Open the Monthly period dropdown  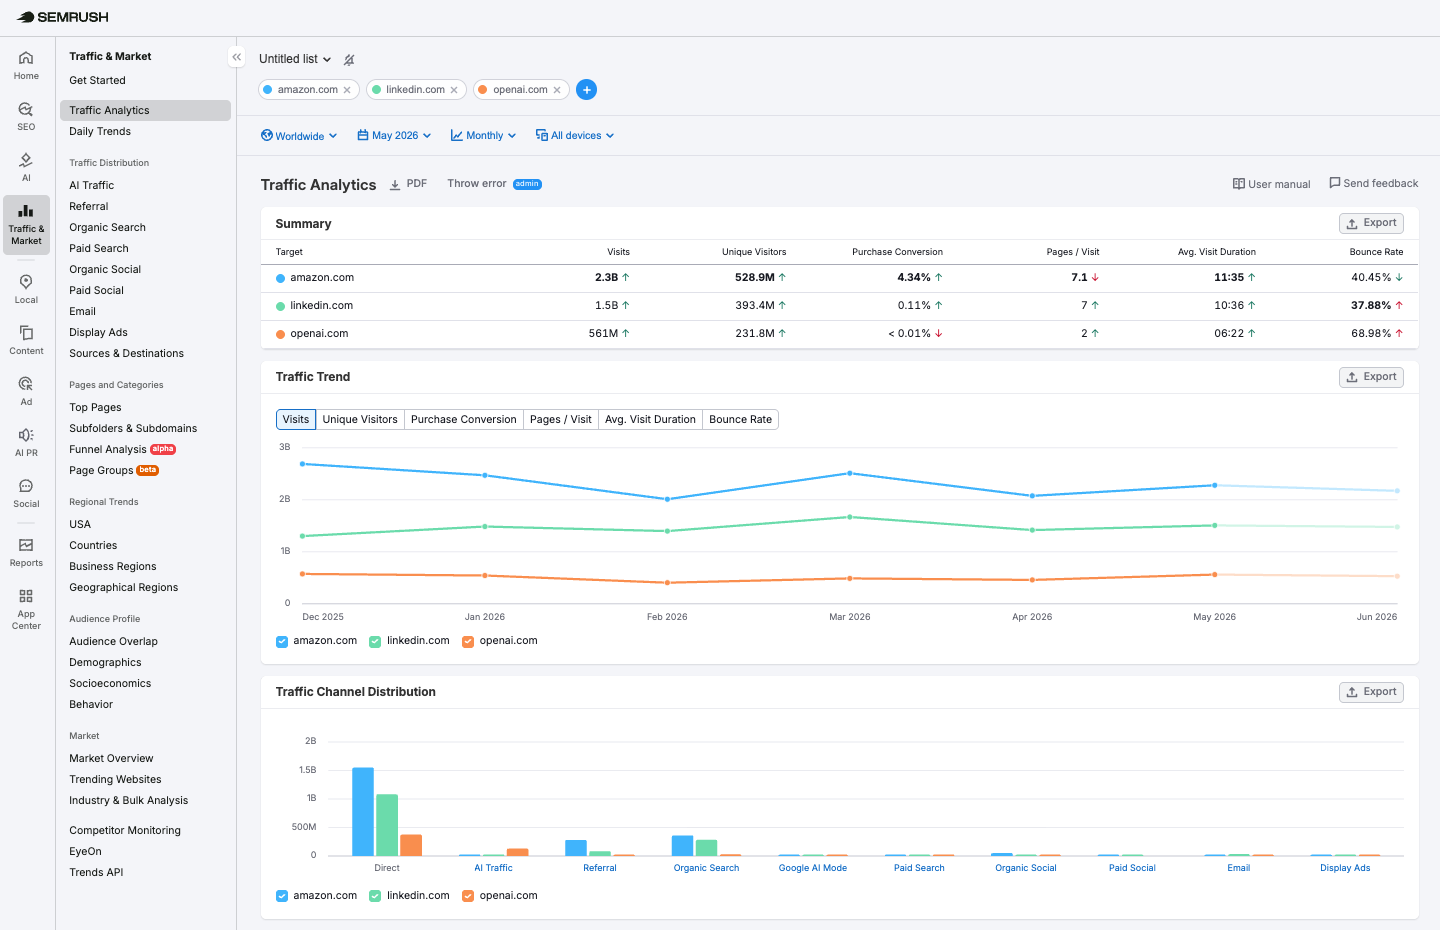(x=483, y=136)
